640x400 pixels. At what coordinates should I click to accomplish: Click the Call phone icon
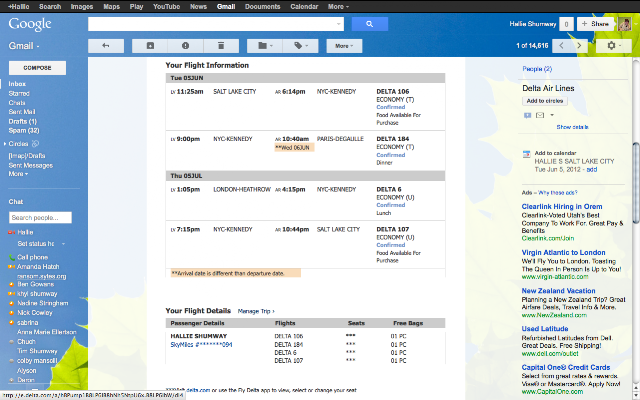point(12,257)
